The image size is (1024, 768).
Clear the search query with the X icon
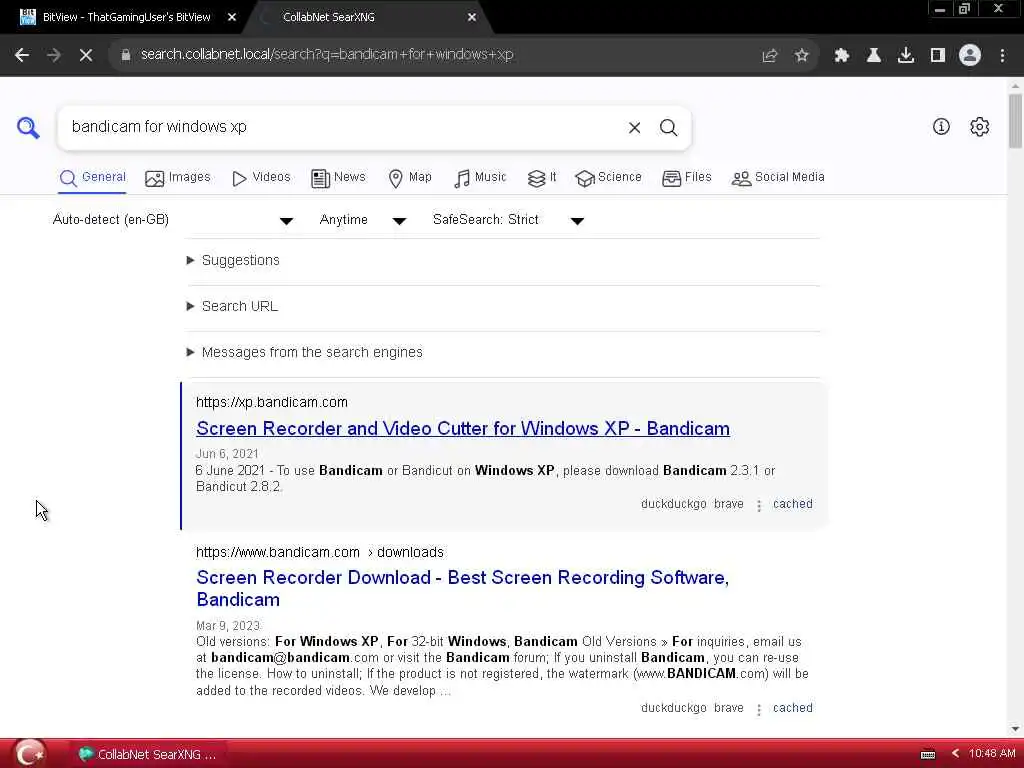(634, 128)
